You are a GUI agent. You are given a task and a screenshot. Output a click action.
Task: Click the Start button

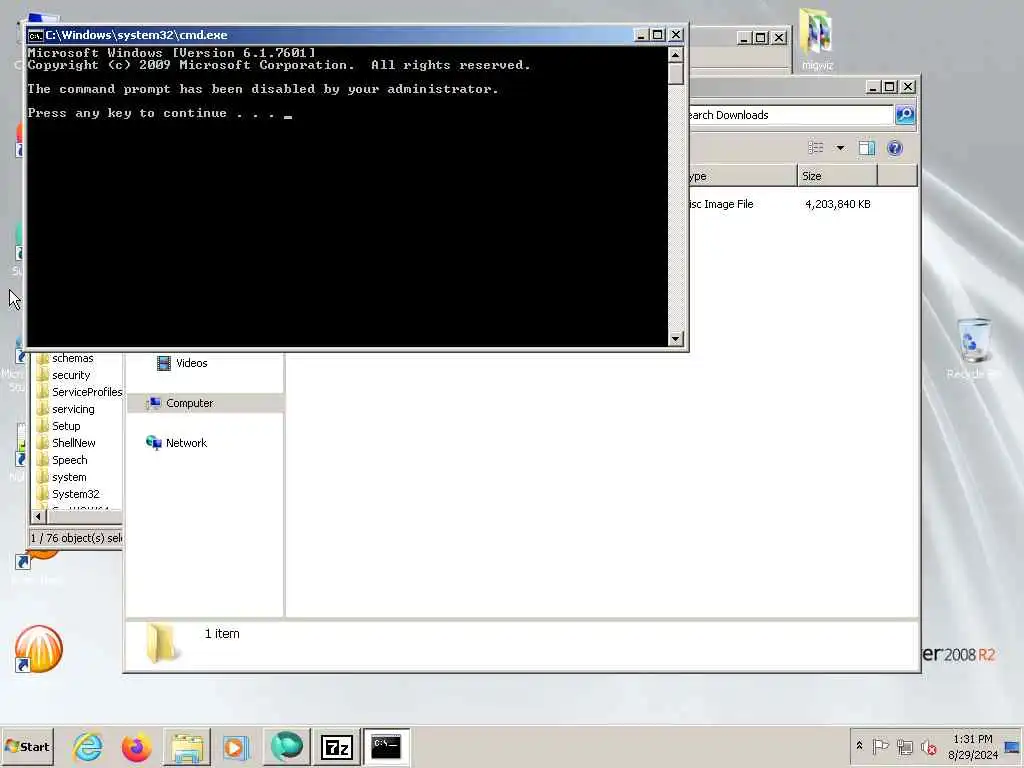pyautogui.click(x=27, y=746)
